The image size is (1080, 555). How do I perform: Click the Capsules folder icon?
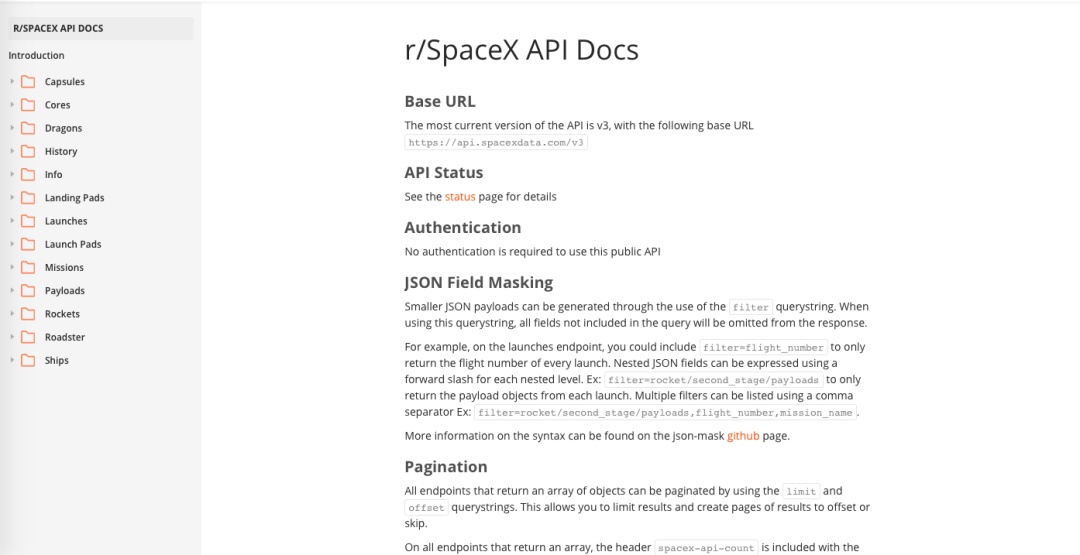(28, 82)
